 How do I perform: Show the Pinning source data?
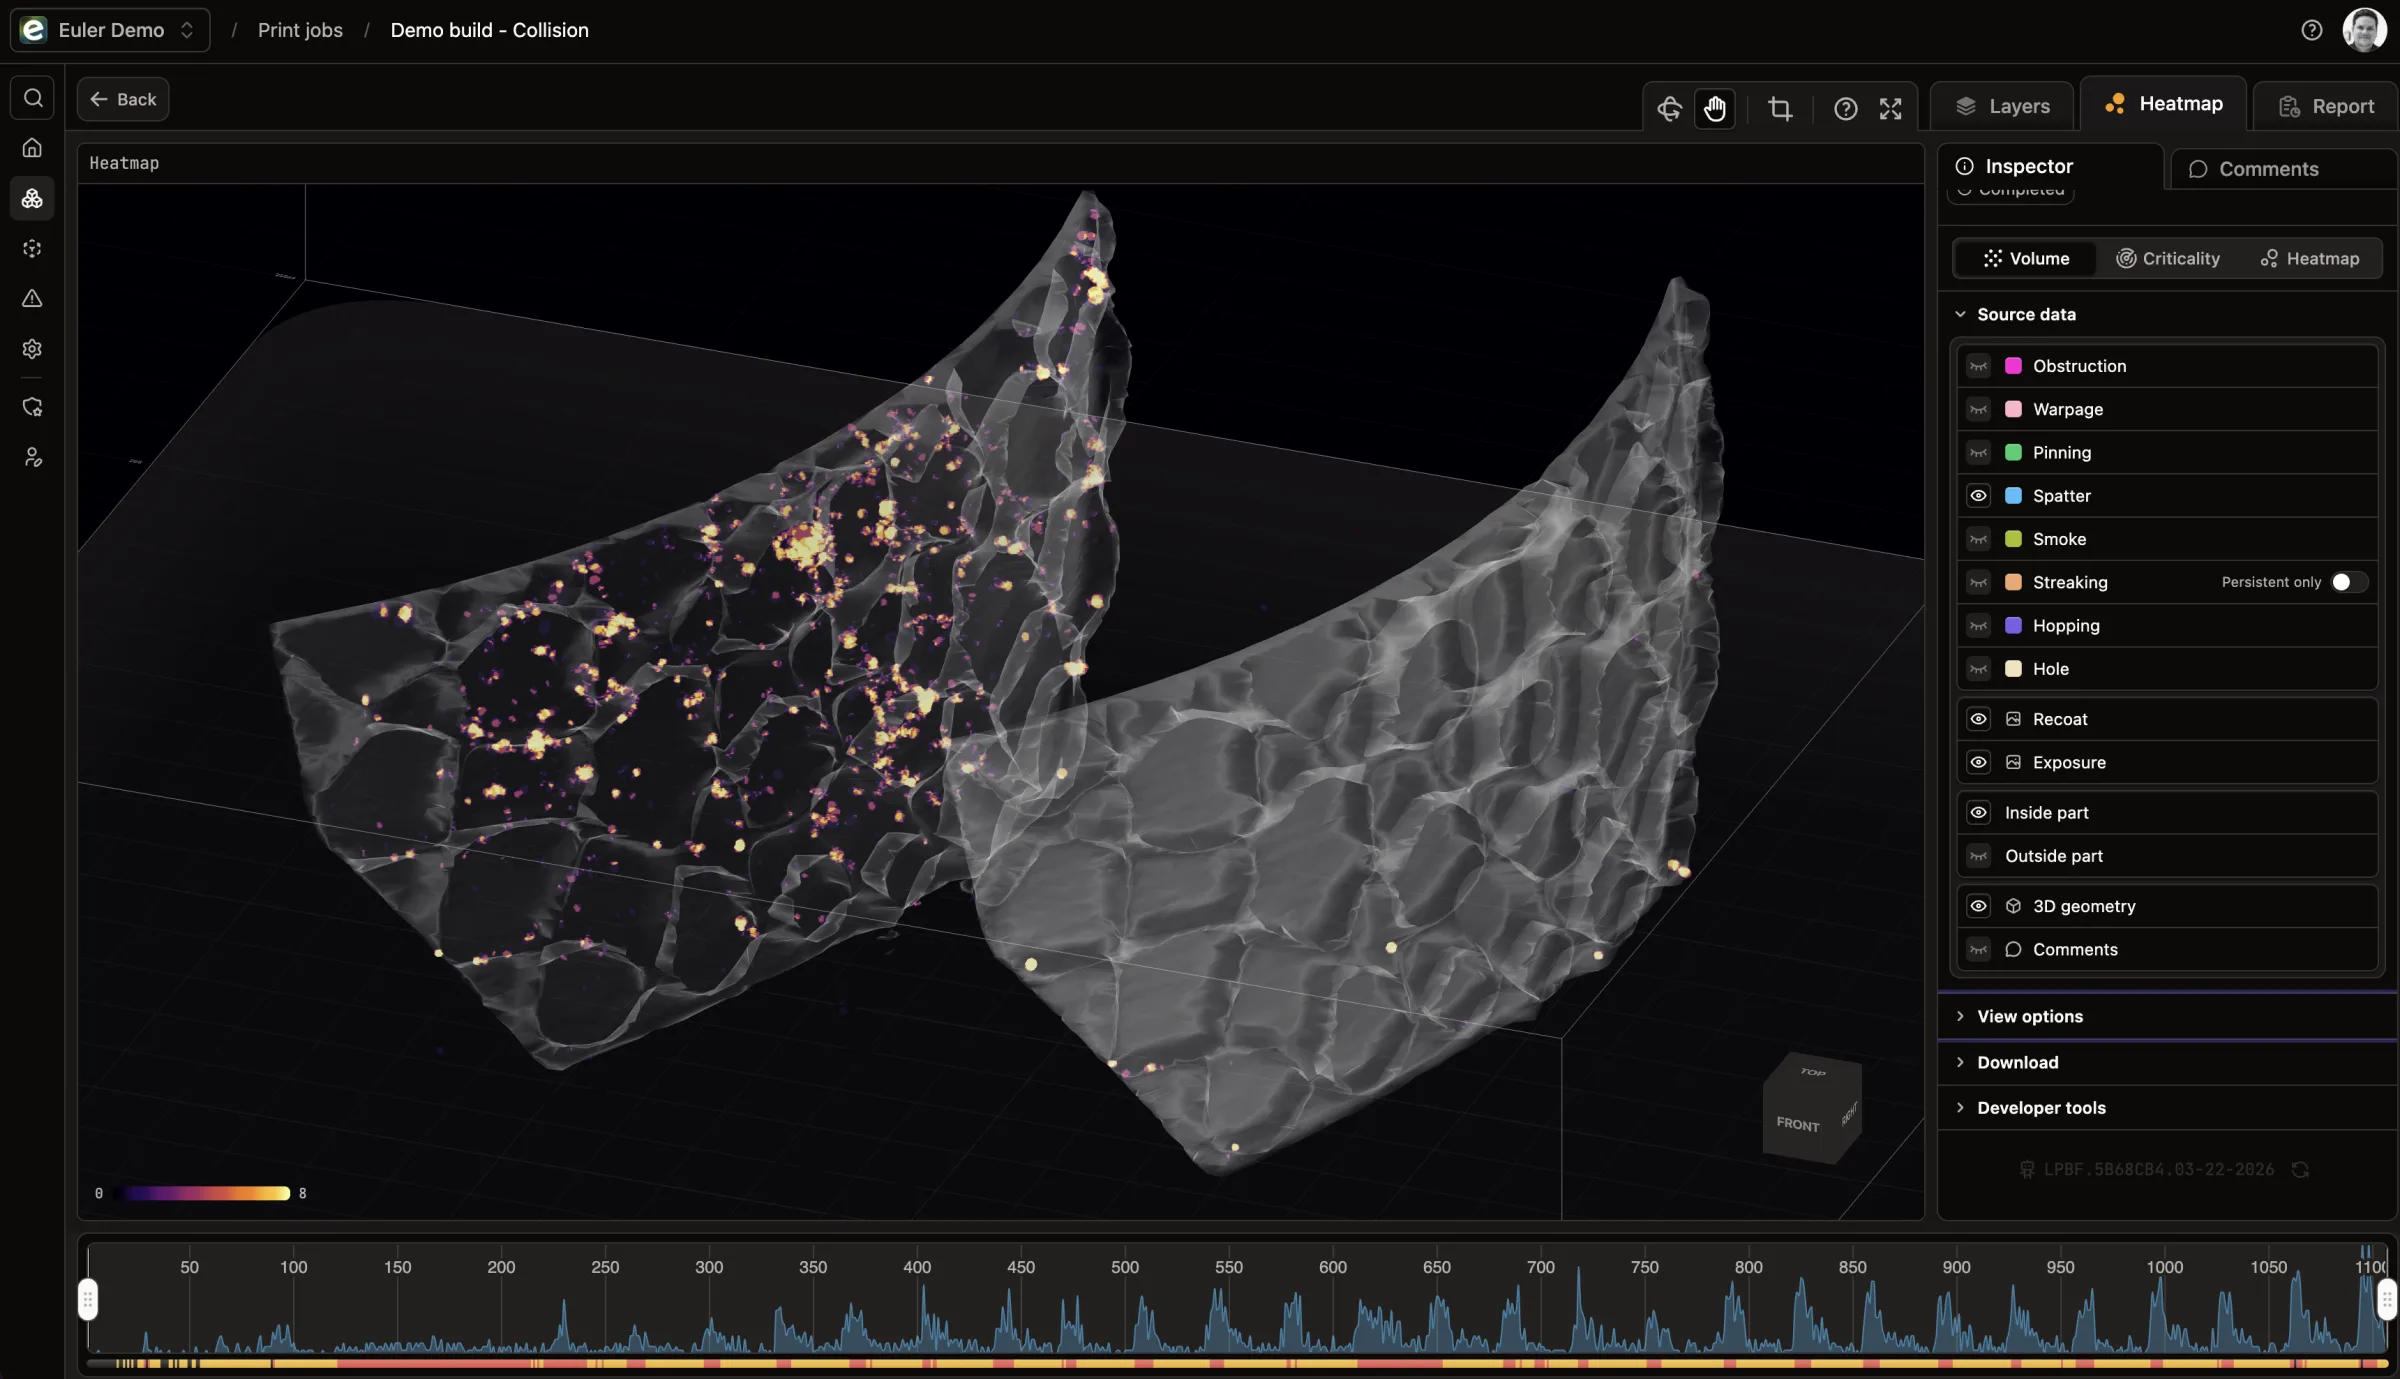[1978, 452]
